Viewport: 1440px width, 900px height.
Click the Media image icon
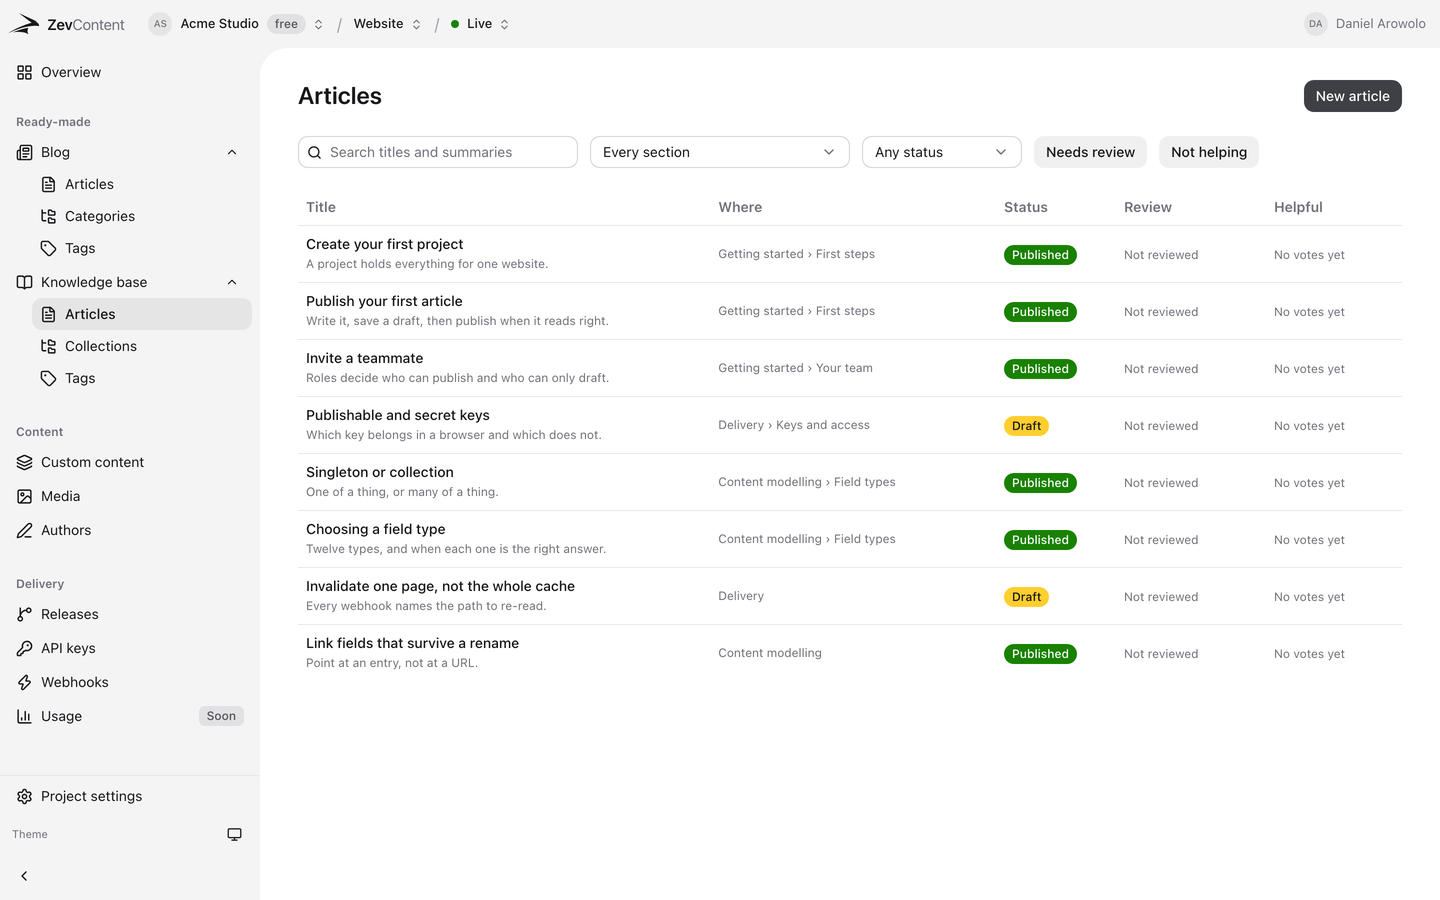pos(24,496)
